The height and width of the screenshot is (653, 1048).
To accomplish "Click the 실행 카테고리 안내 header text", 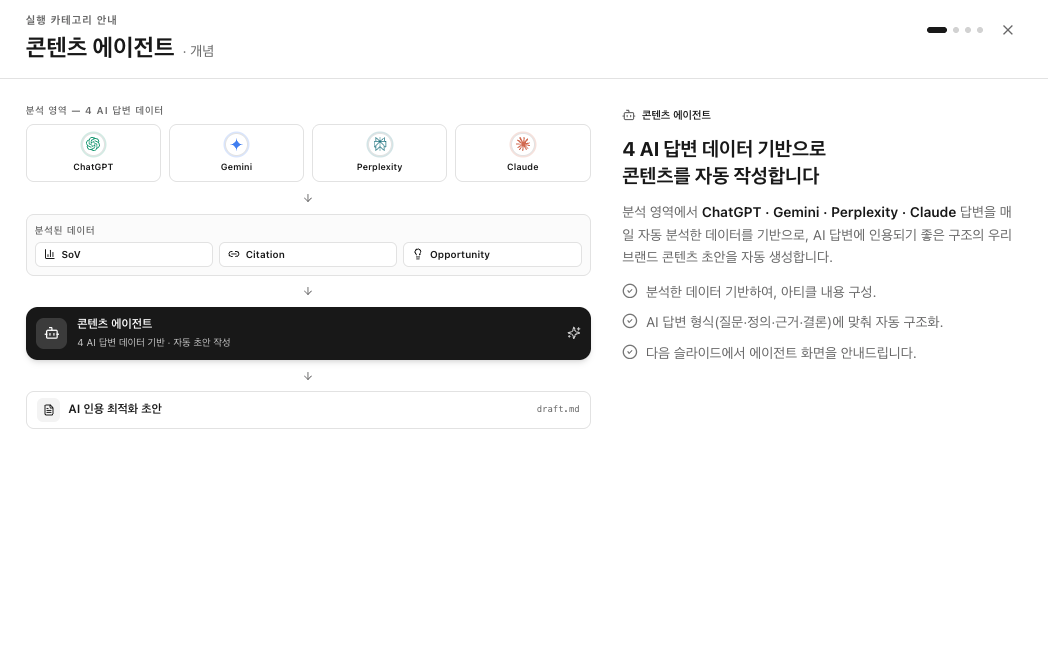I will tap(72, 20).
